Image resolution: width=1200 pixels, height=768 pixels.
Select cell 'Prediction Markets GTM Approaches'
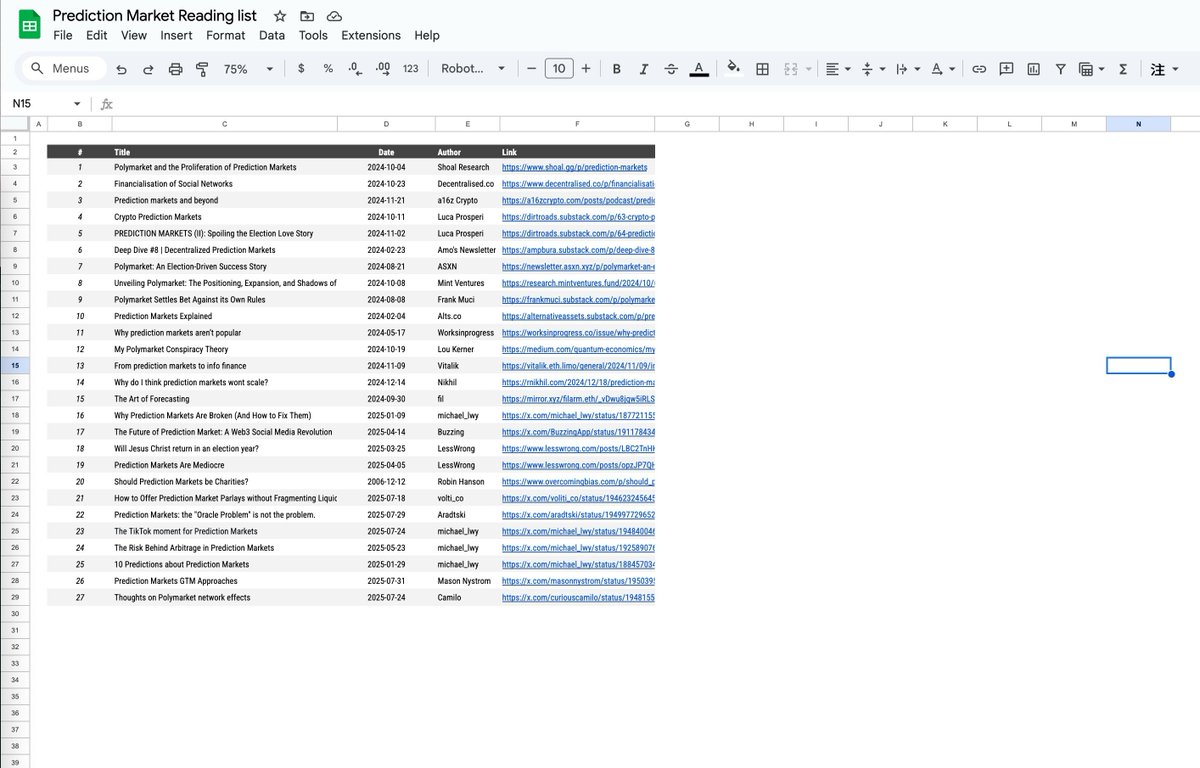tap(224, 580)
